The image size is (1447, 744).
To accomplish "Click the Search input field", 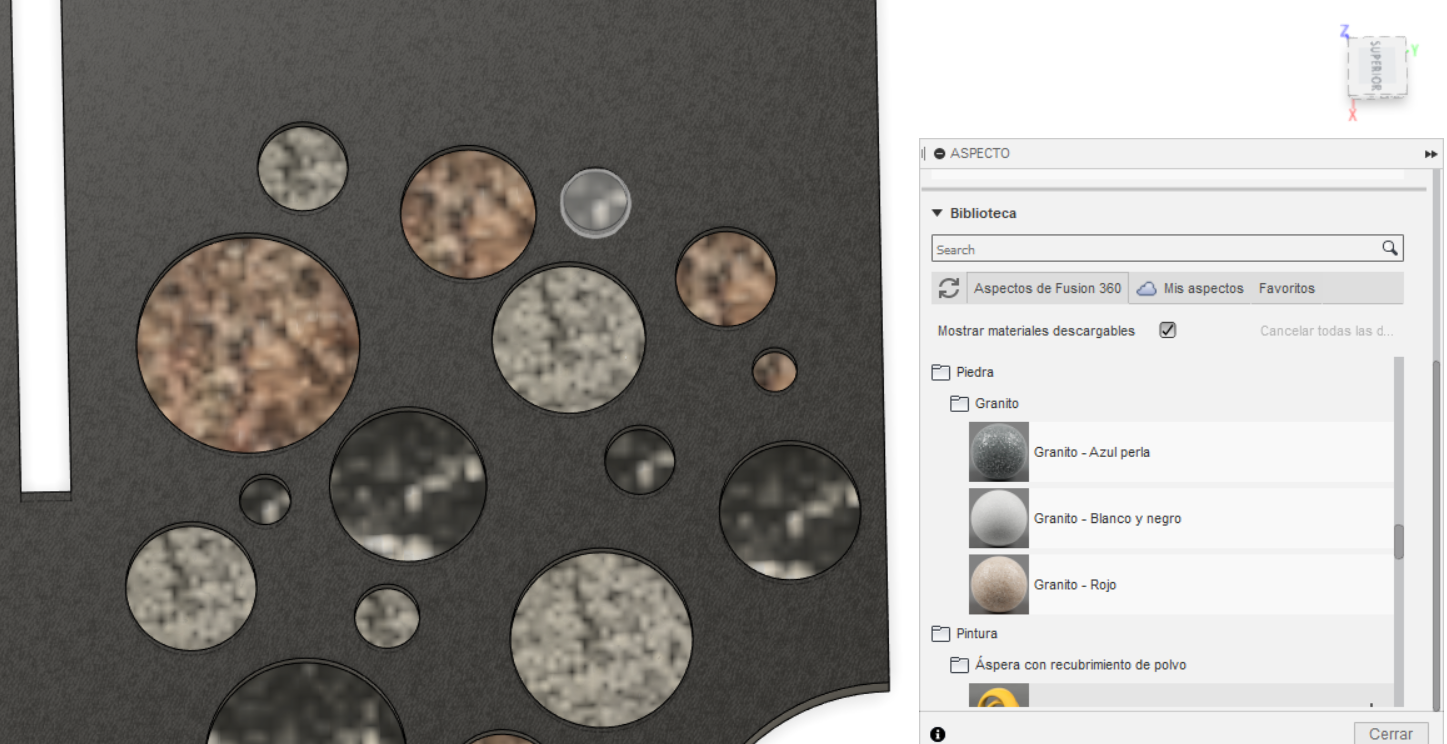I will [1156, 248].
